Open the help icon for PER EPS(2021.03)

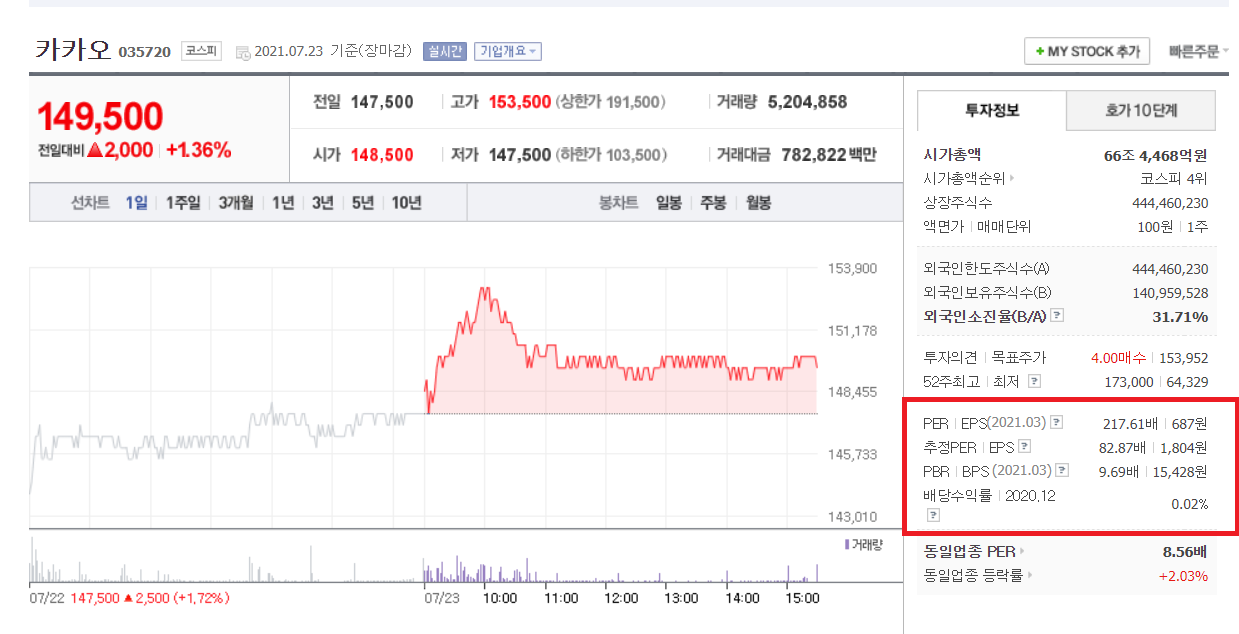point(1056,423)
